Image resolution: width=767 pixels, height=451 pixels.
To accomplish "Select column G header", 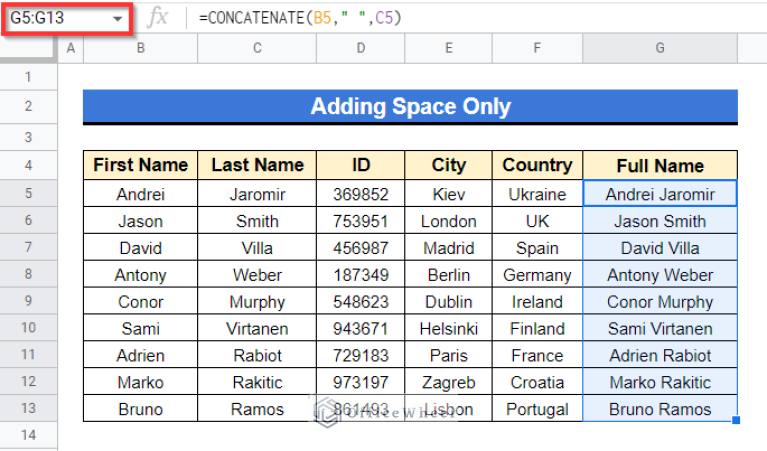I will tap(660, 48).
